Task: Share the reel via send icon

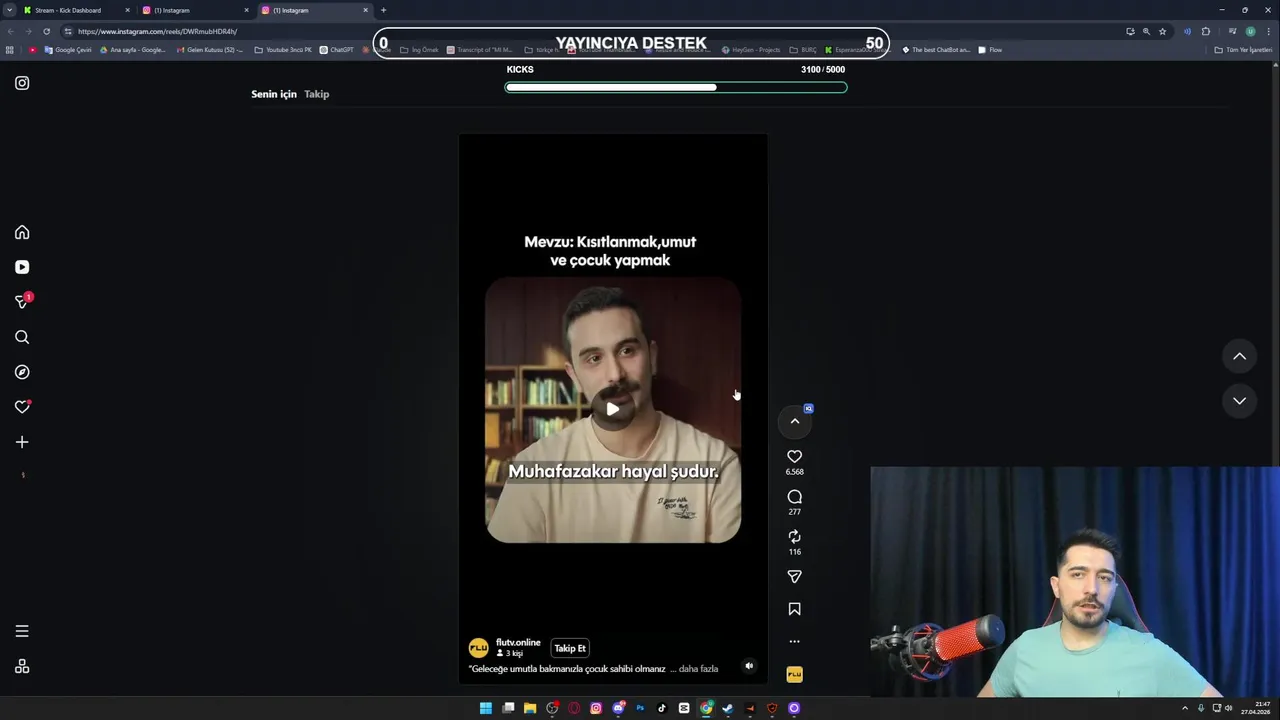Action: [x=794, y=577]
